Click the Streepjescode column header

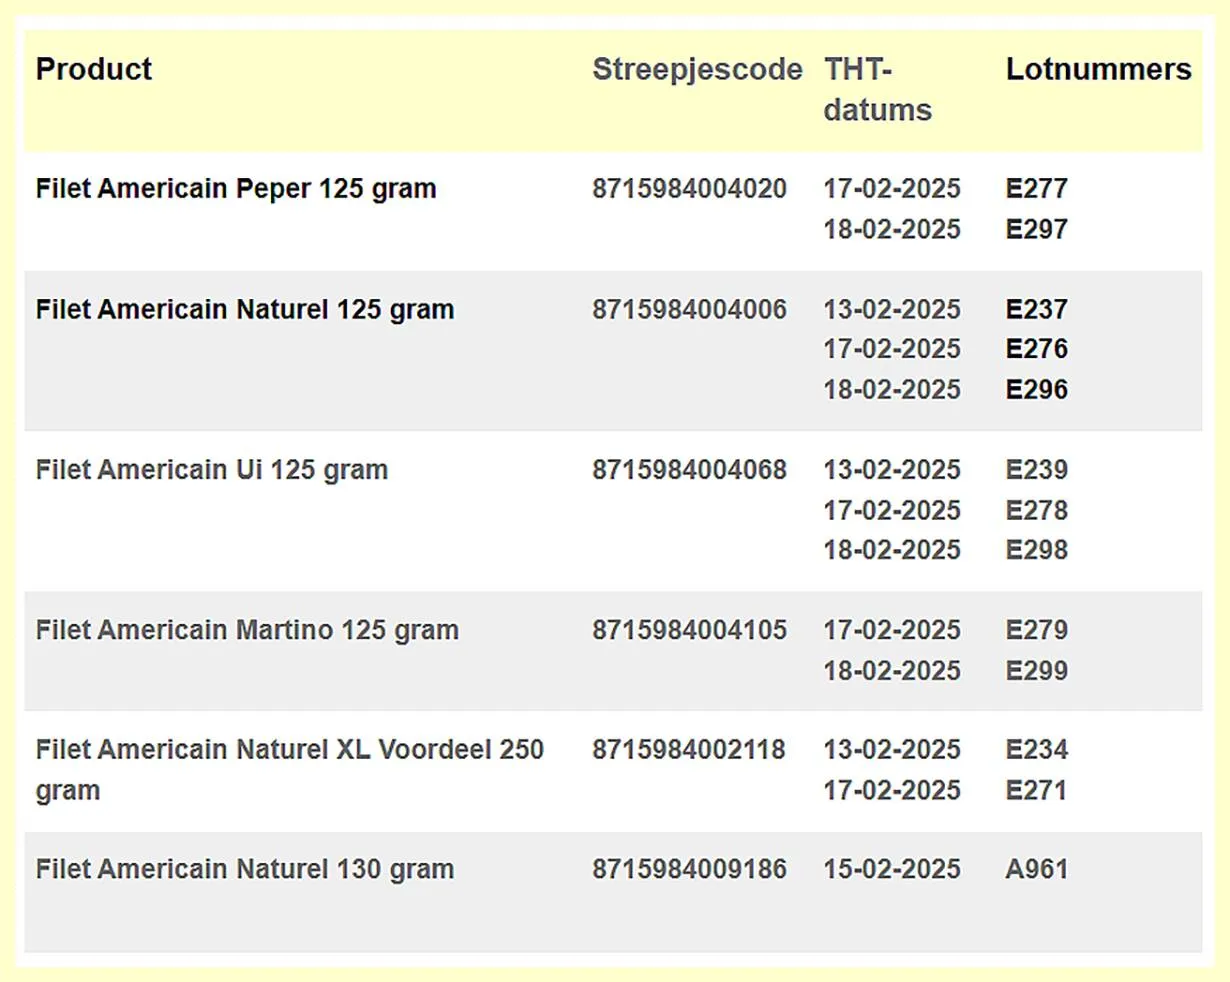(697, 69)
